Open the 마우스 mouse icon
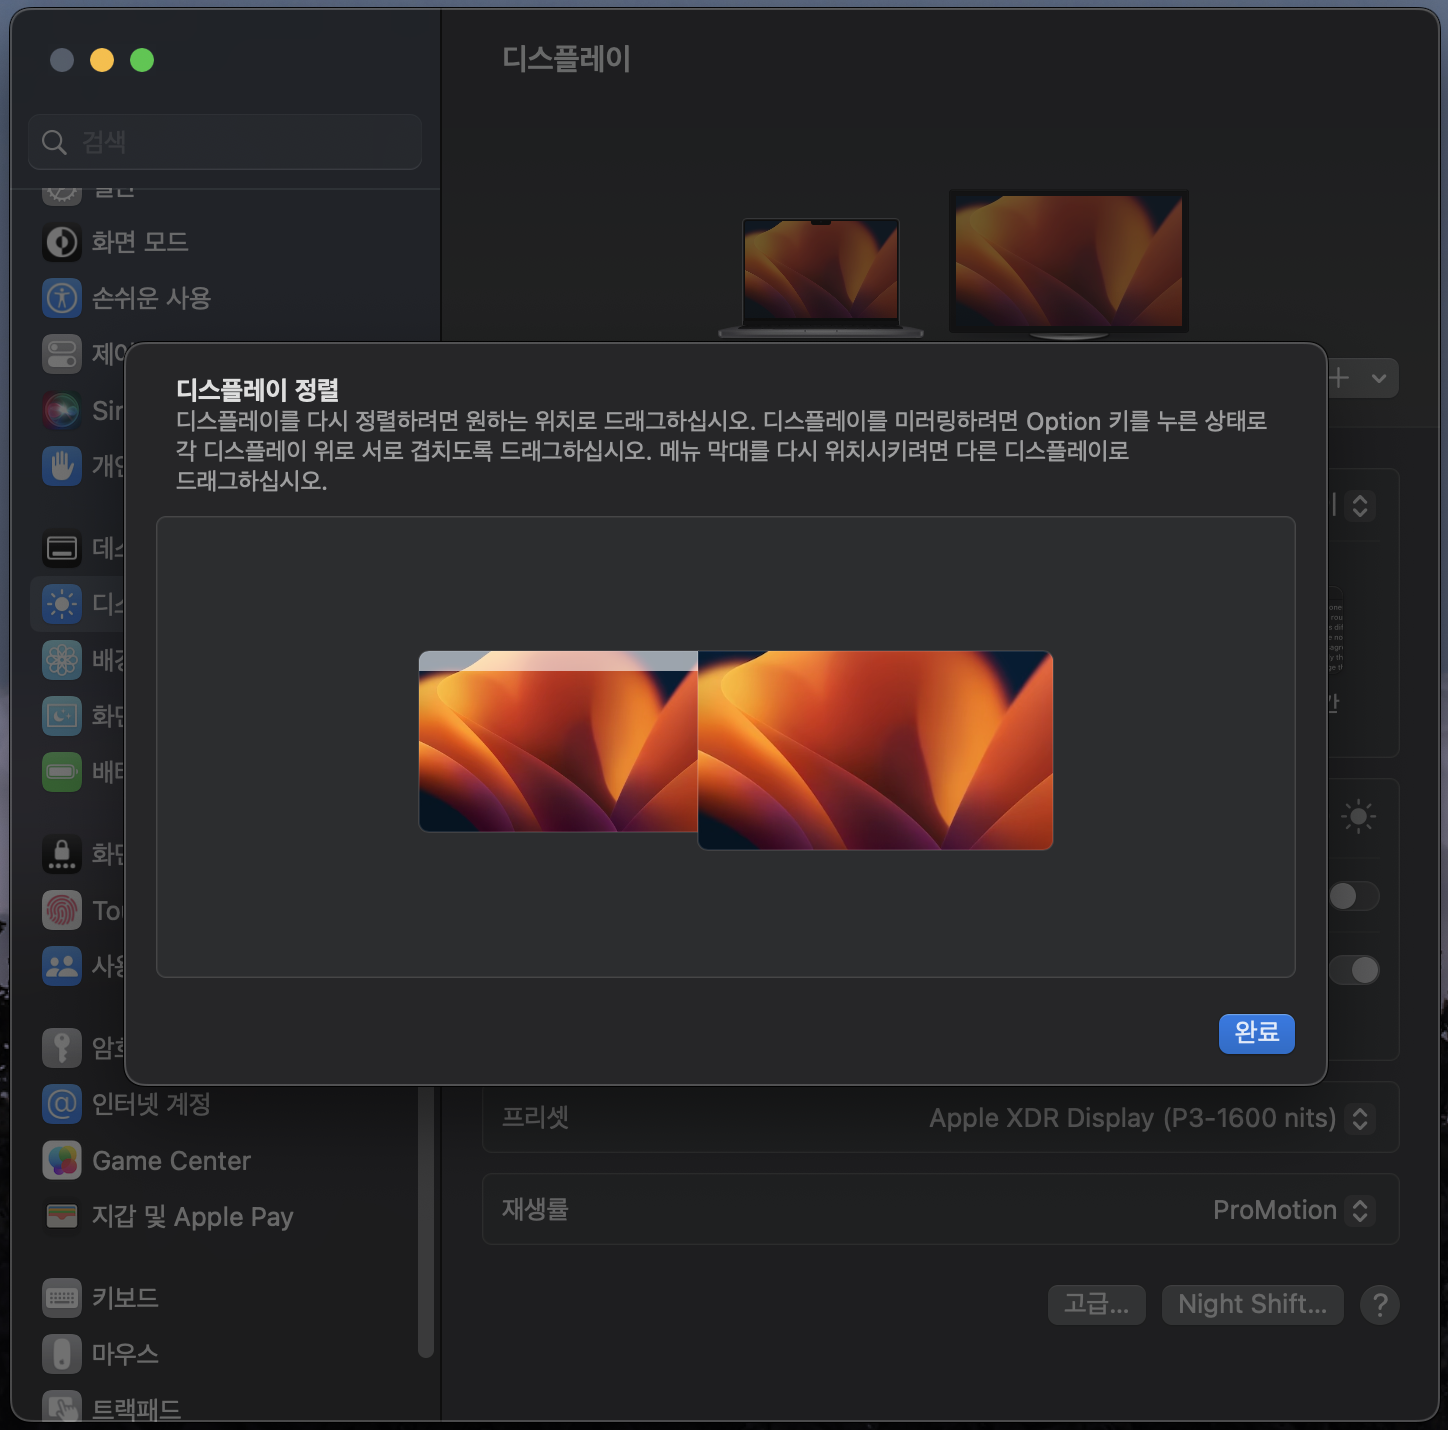This screenshot has width=1448, height=1430. [62, 1354]
